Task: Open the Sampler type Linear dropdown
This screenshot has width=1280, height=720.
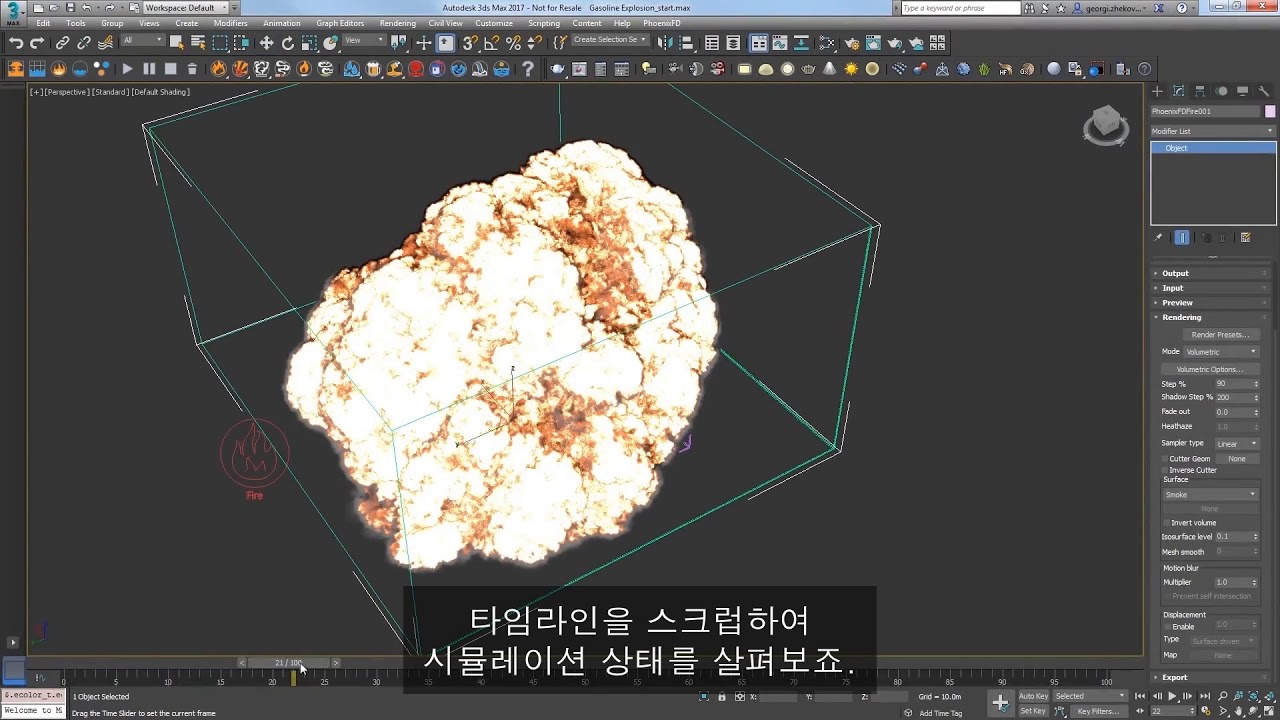Action: point(1237,443)
